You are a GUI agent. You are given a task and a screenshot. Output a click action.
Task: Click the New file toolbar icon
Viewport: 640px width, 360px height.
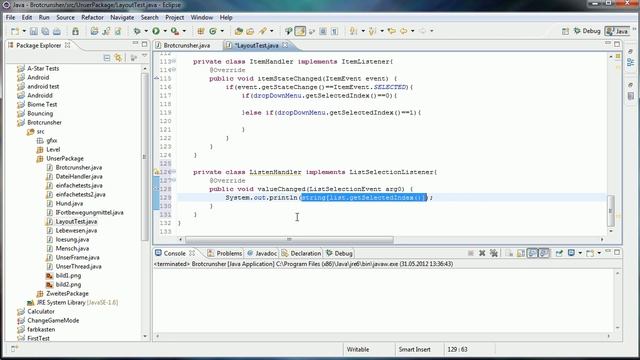click(x=15, y=31)
